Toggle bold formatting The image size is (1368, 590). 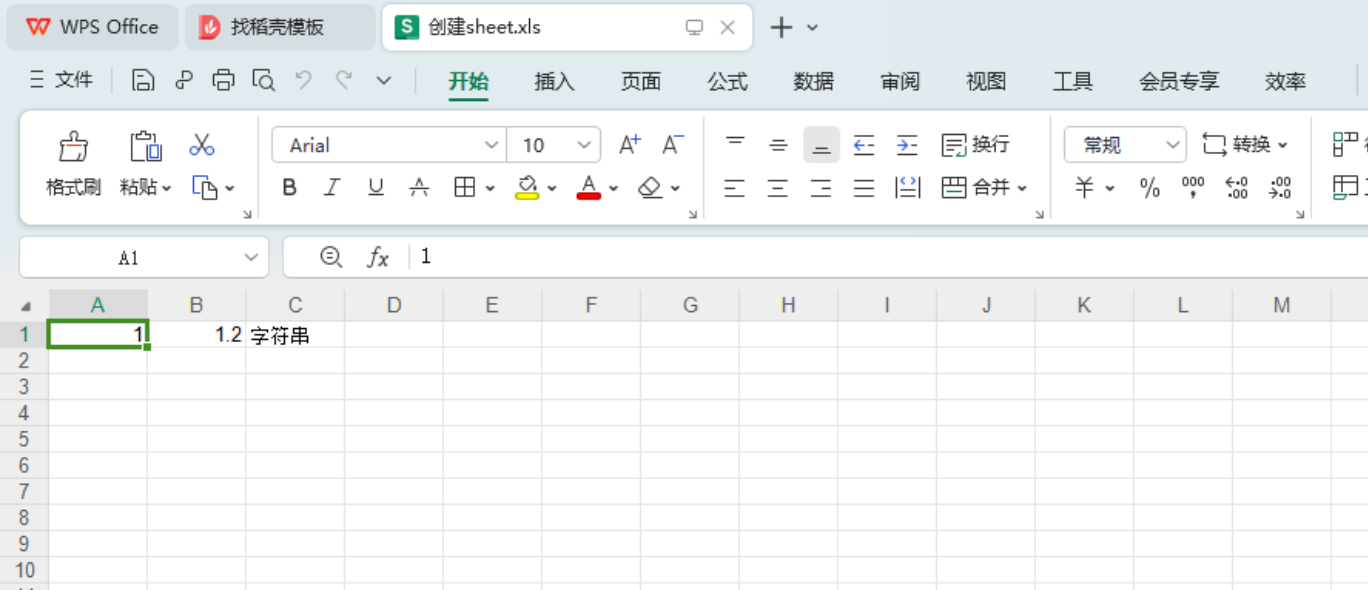289,187
